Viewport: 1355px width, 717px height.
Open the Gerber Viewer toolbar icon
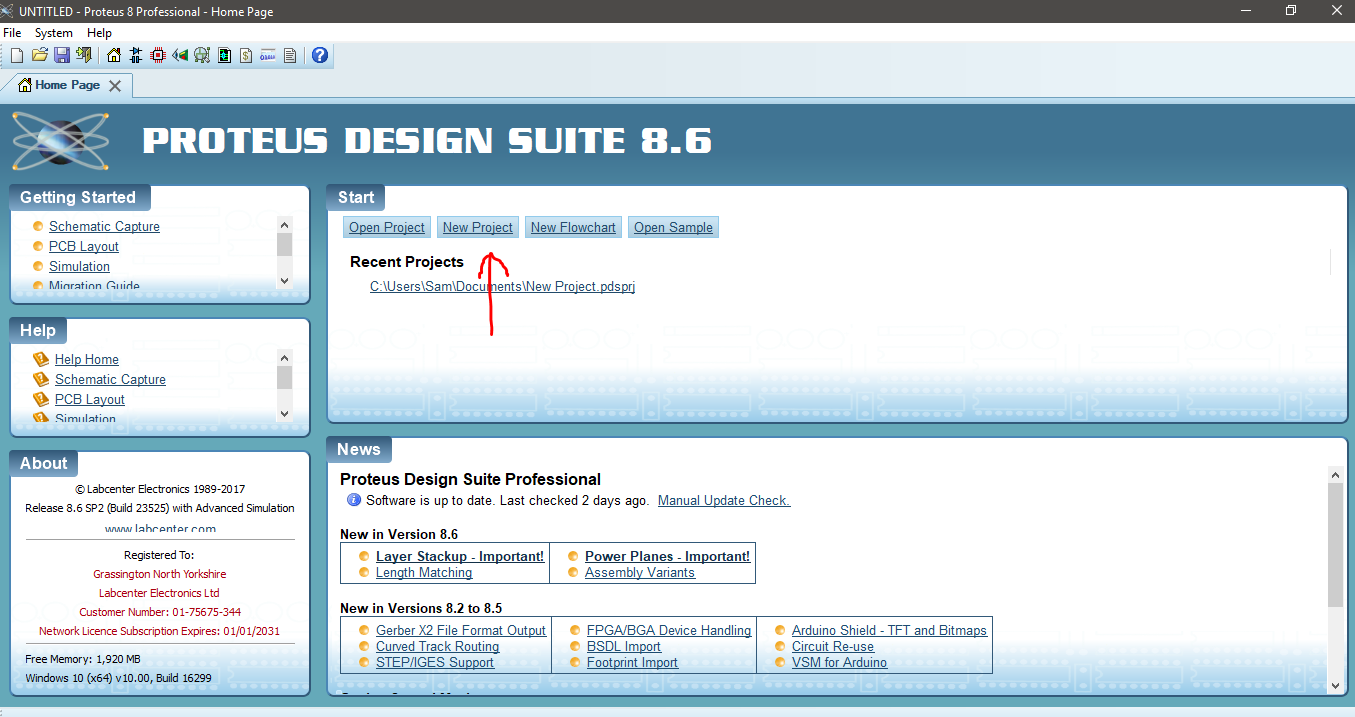pos(202,55)
